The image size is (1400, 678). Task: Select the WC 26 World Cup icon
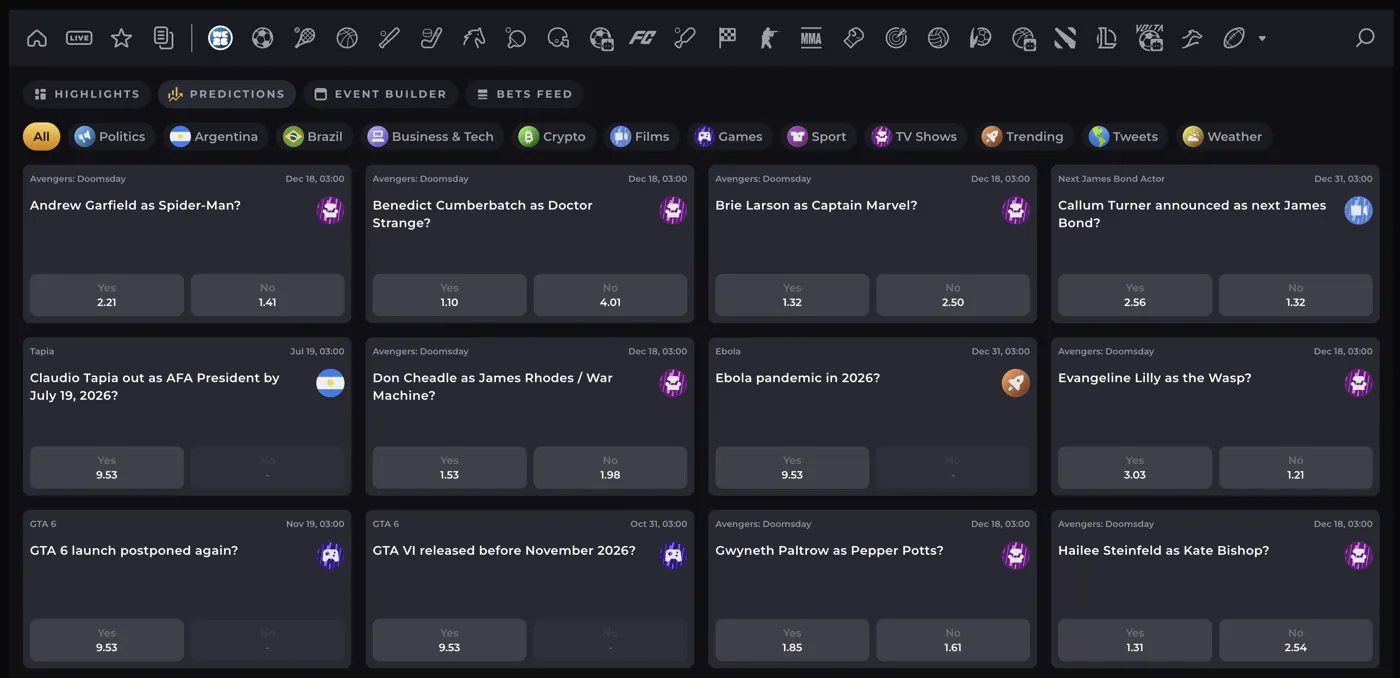point(220,38)
